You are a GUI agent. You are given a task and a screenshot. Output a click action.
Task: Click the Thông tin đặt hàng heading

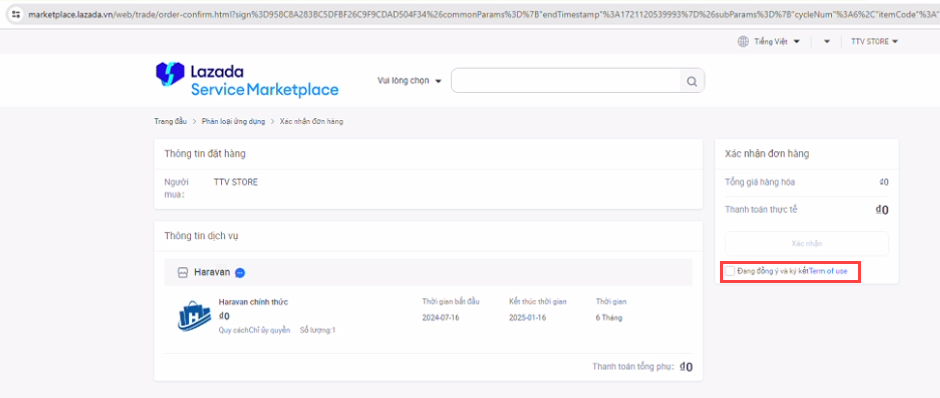click(x=205, y=153)
